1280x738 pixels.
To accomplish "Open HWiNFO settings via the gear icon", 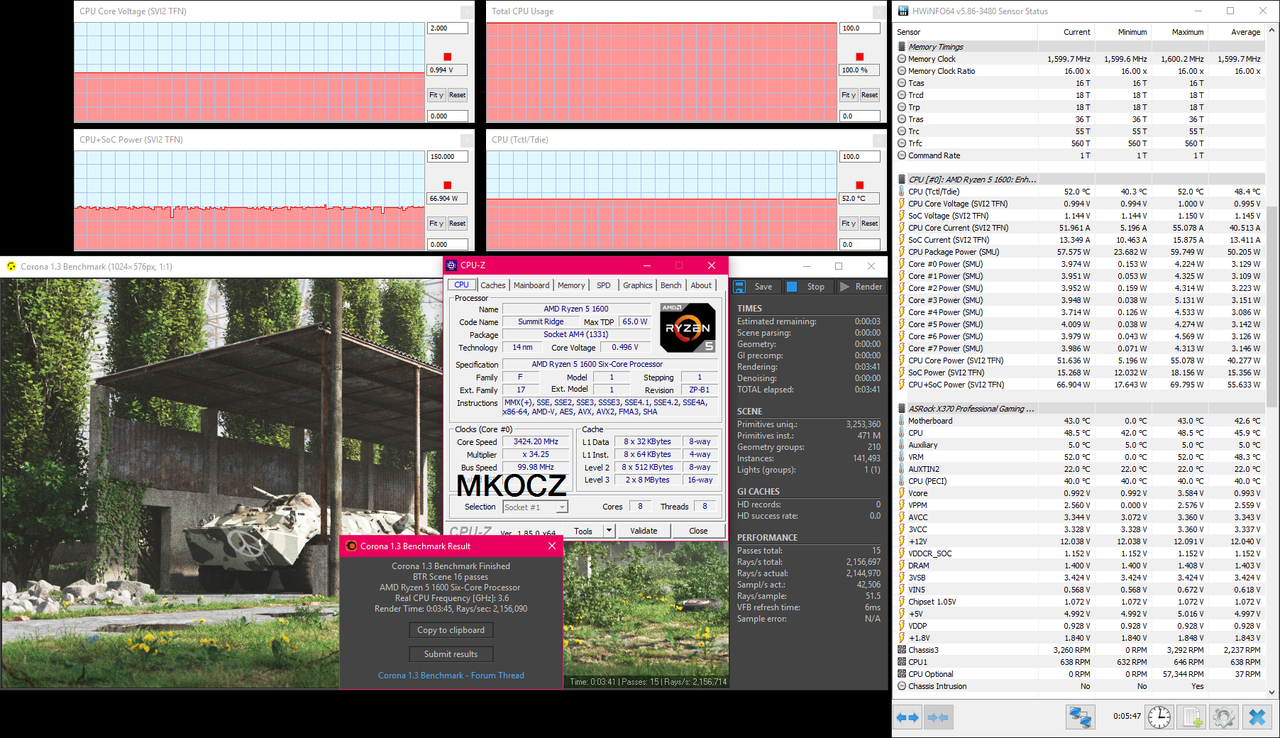I will (1224, 717).
